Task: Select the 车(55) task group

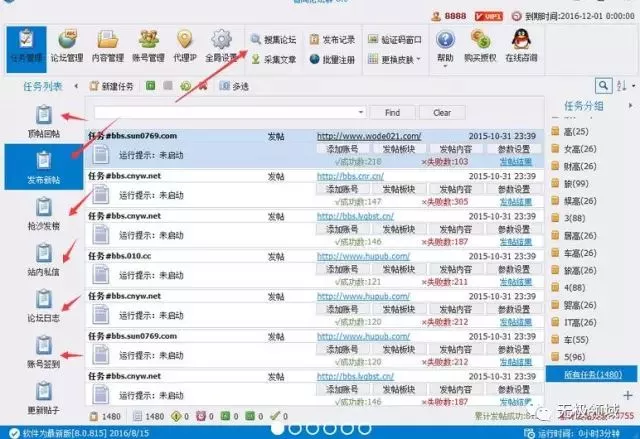Action: pos(570,339)
